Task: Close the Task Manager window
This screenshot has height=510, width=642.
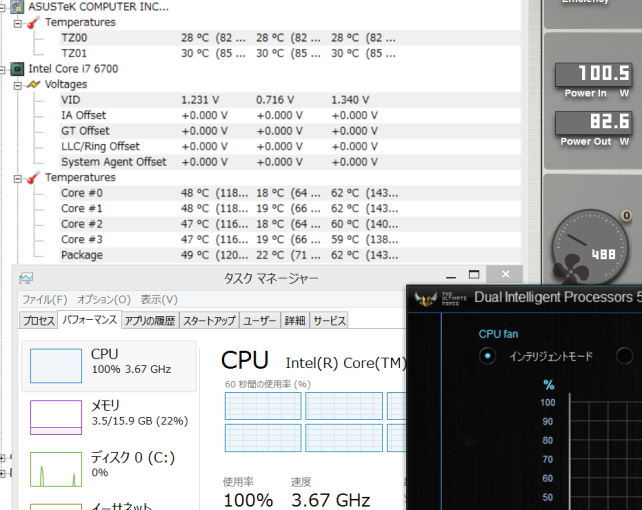Action: [x=505, y=274]
